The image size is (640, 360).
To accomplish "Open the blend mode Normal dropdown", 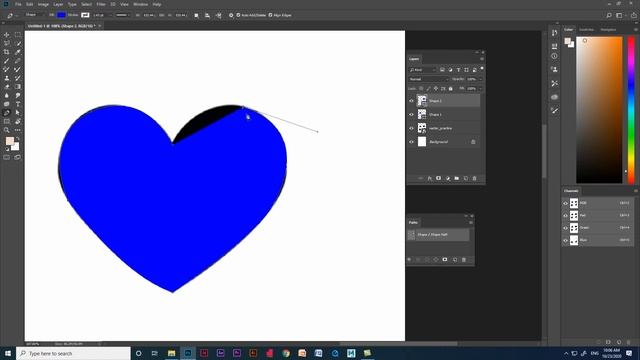I will pos(428,79).
